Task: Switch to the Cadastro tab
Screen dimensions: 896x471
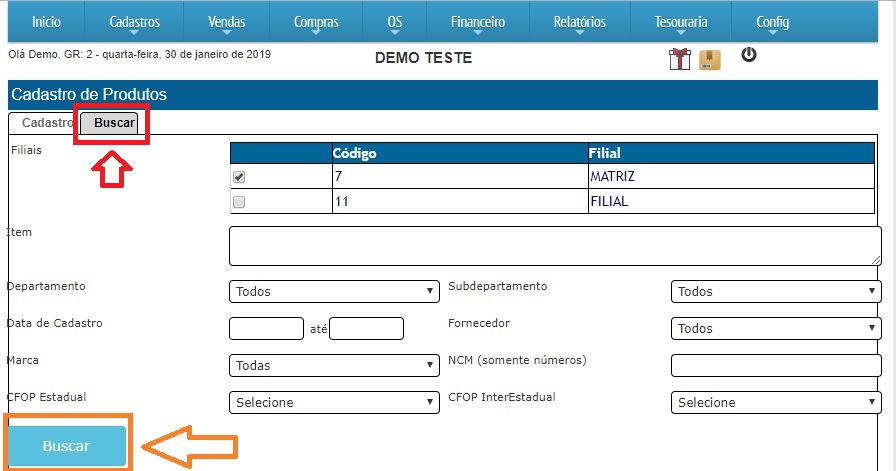Action: pos(46,123)
